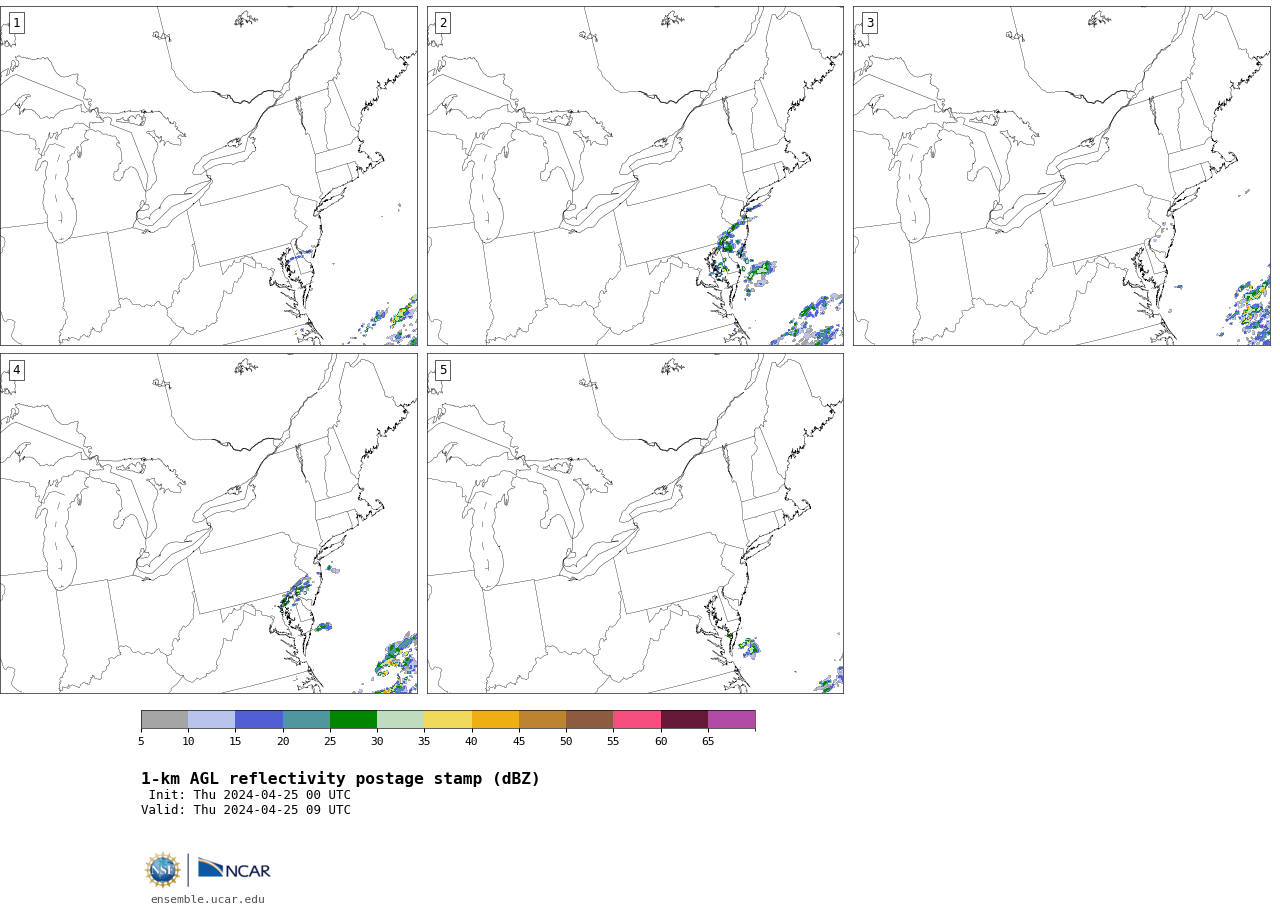Click the teal 20-25 dBZ swatch
1280x910 pixels.
306,720
